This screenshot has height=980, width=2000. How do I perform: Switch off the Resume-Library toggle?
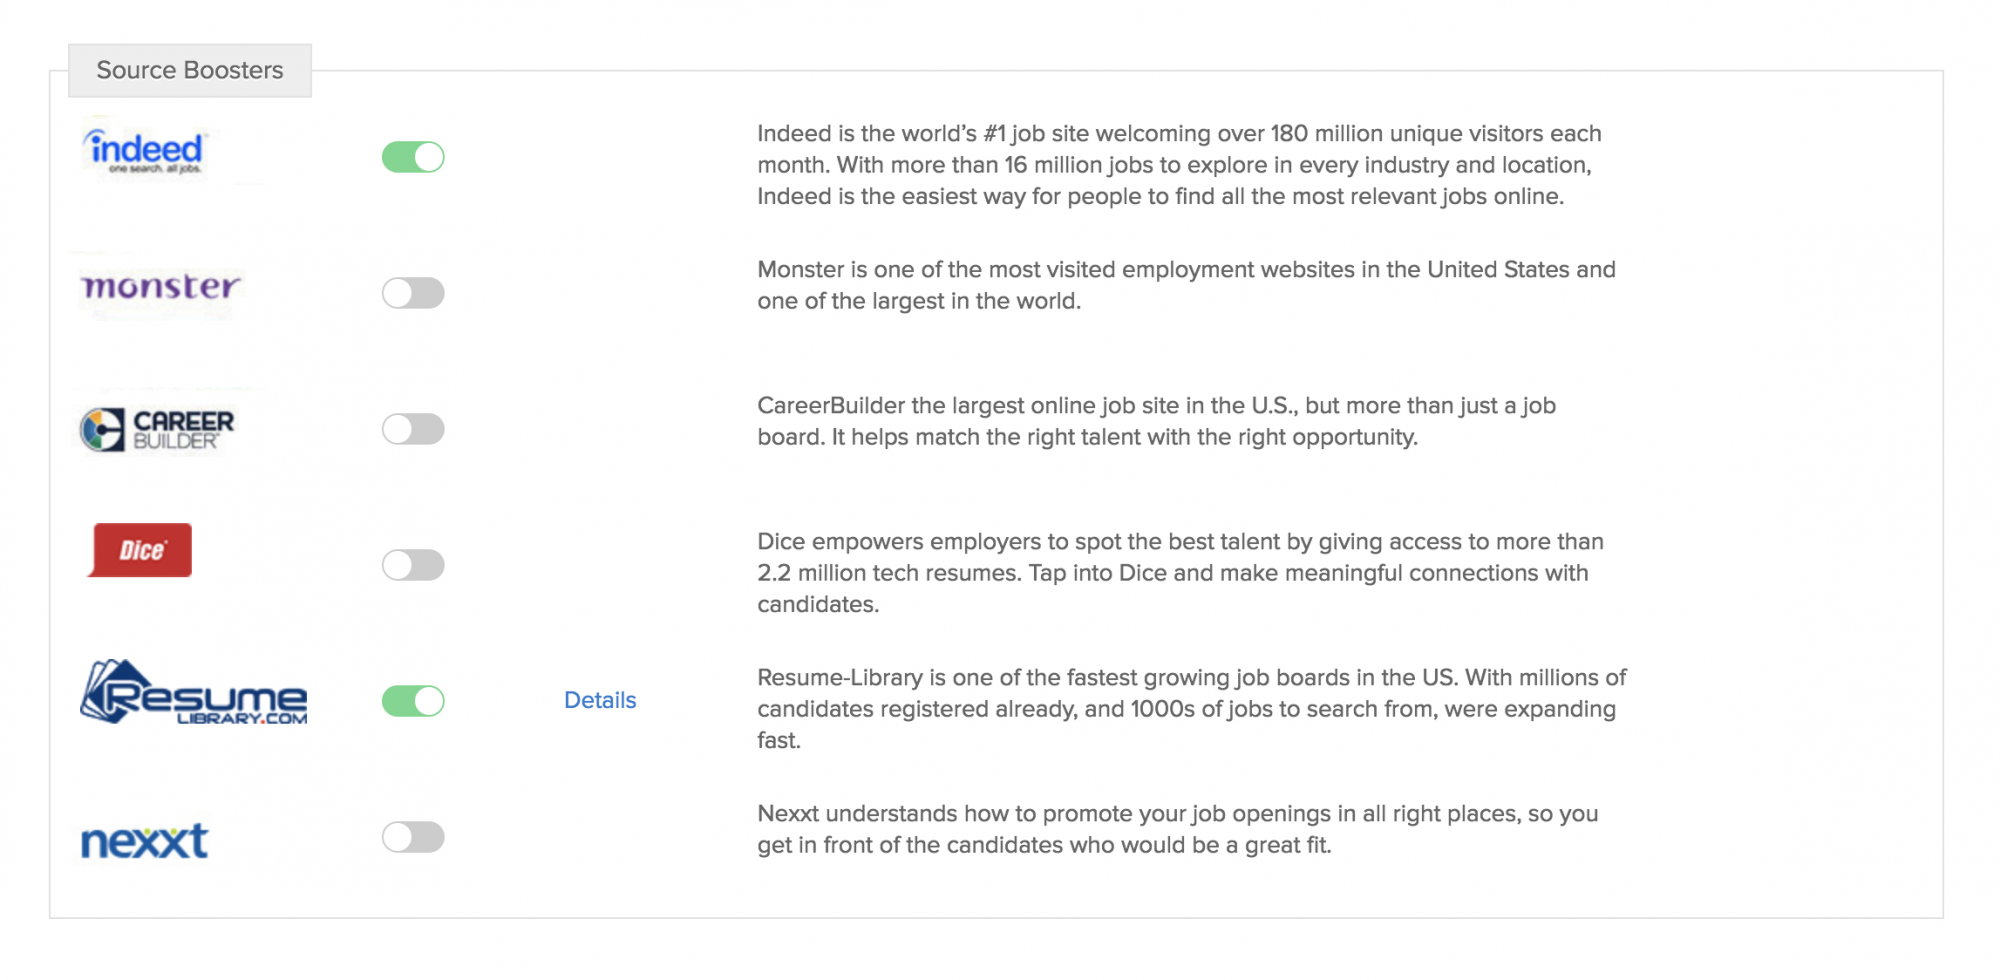[x=413, y=701]
